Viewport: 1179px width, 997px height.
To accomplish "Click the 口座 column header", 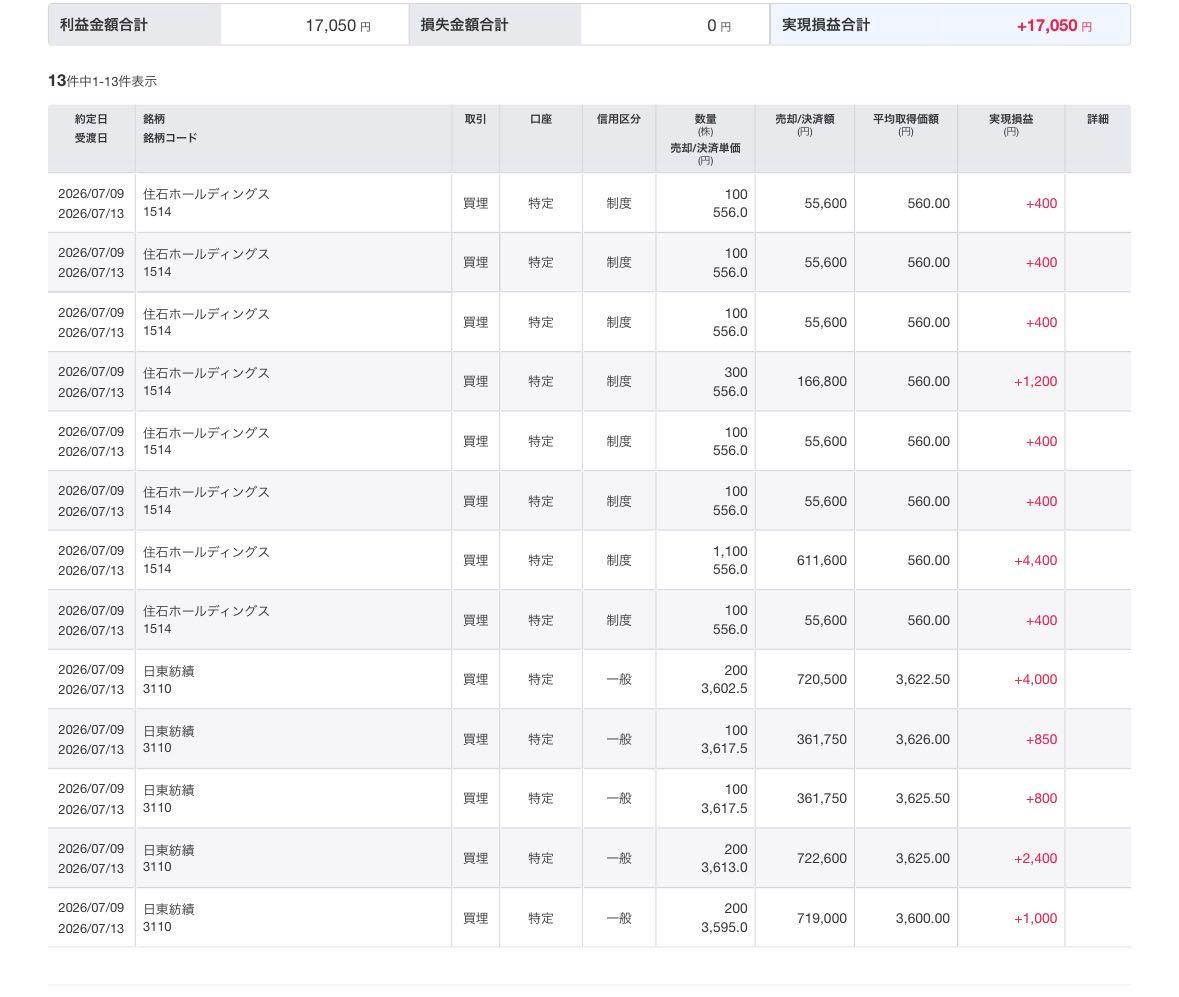I will [x=541, y=119].
